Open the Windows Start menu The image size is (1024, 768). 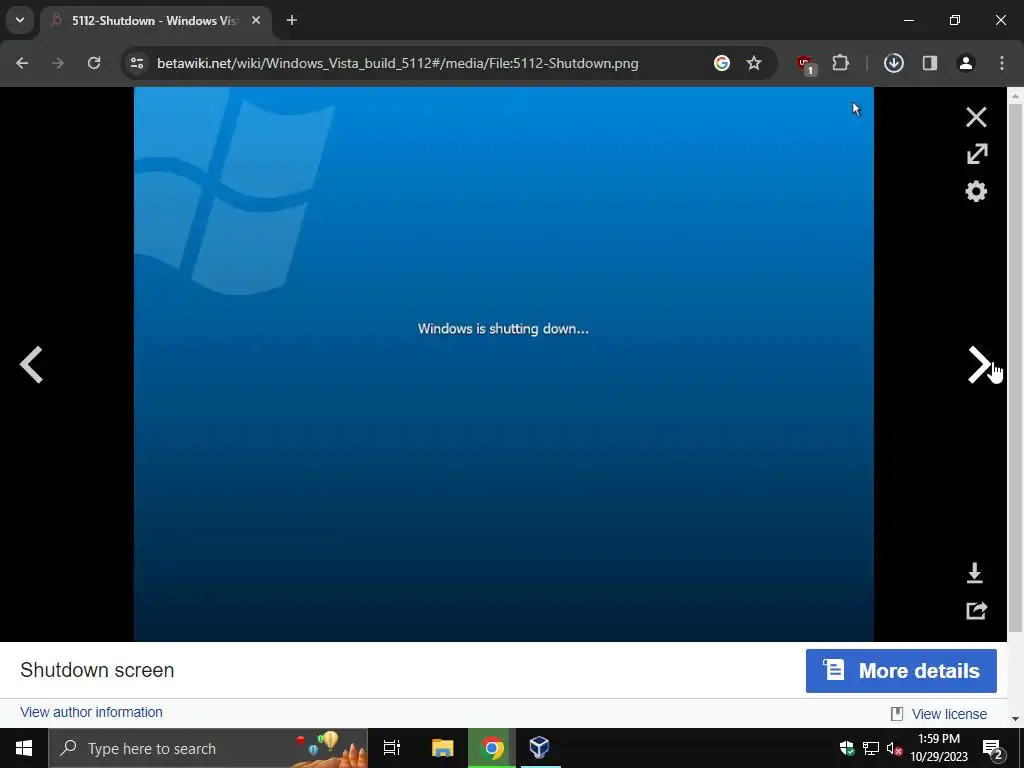24,748
